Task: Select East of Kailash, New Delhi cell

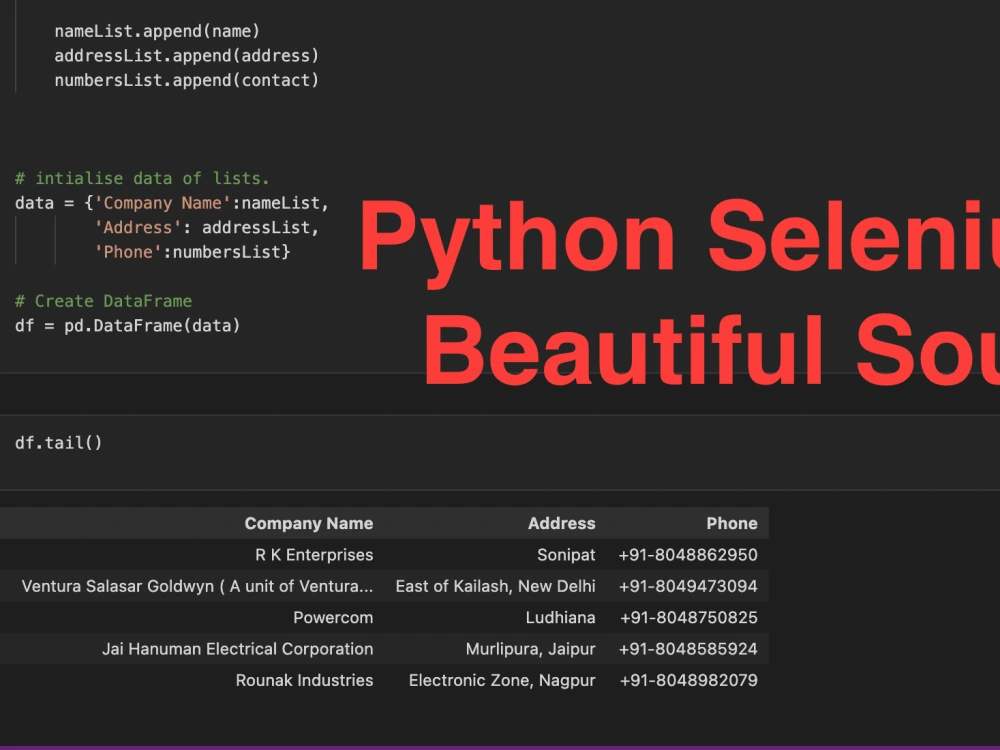Action: click(495, 586)
